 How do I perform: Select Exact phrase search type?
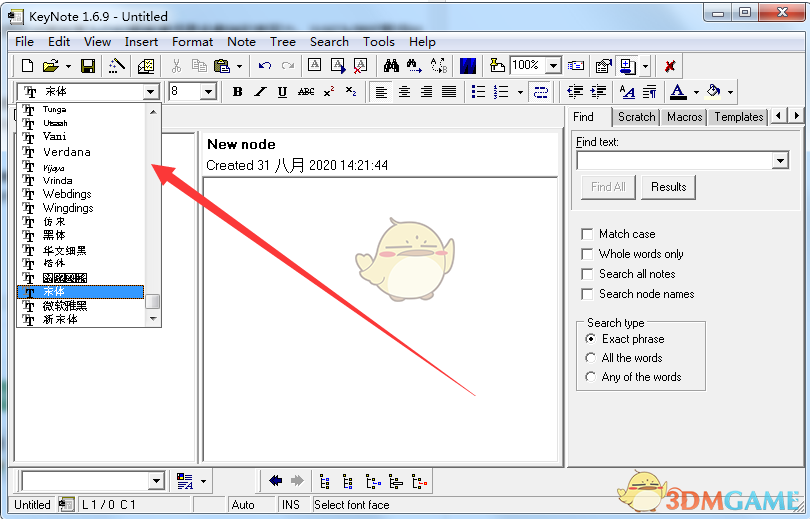[x=590, y=339]
